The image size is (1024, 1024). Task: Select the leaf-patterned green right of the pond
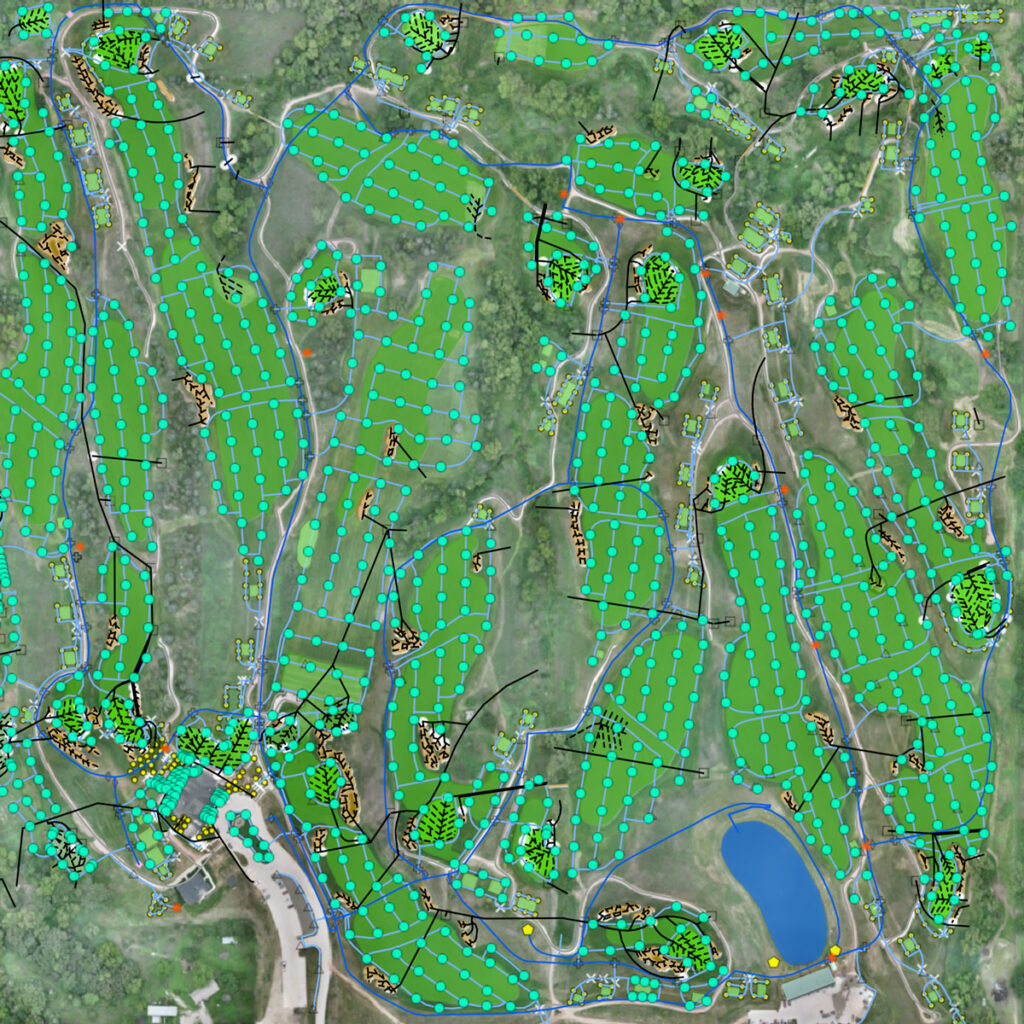click(944, 882)
